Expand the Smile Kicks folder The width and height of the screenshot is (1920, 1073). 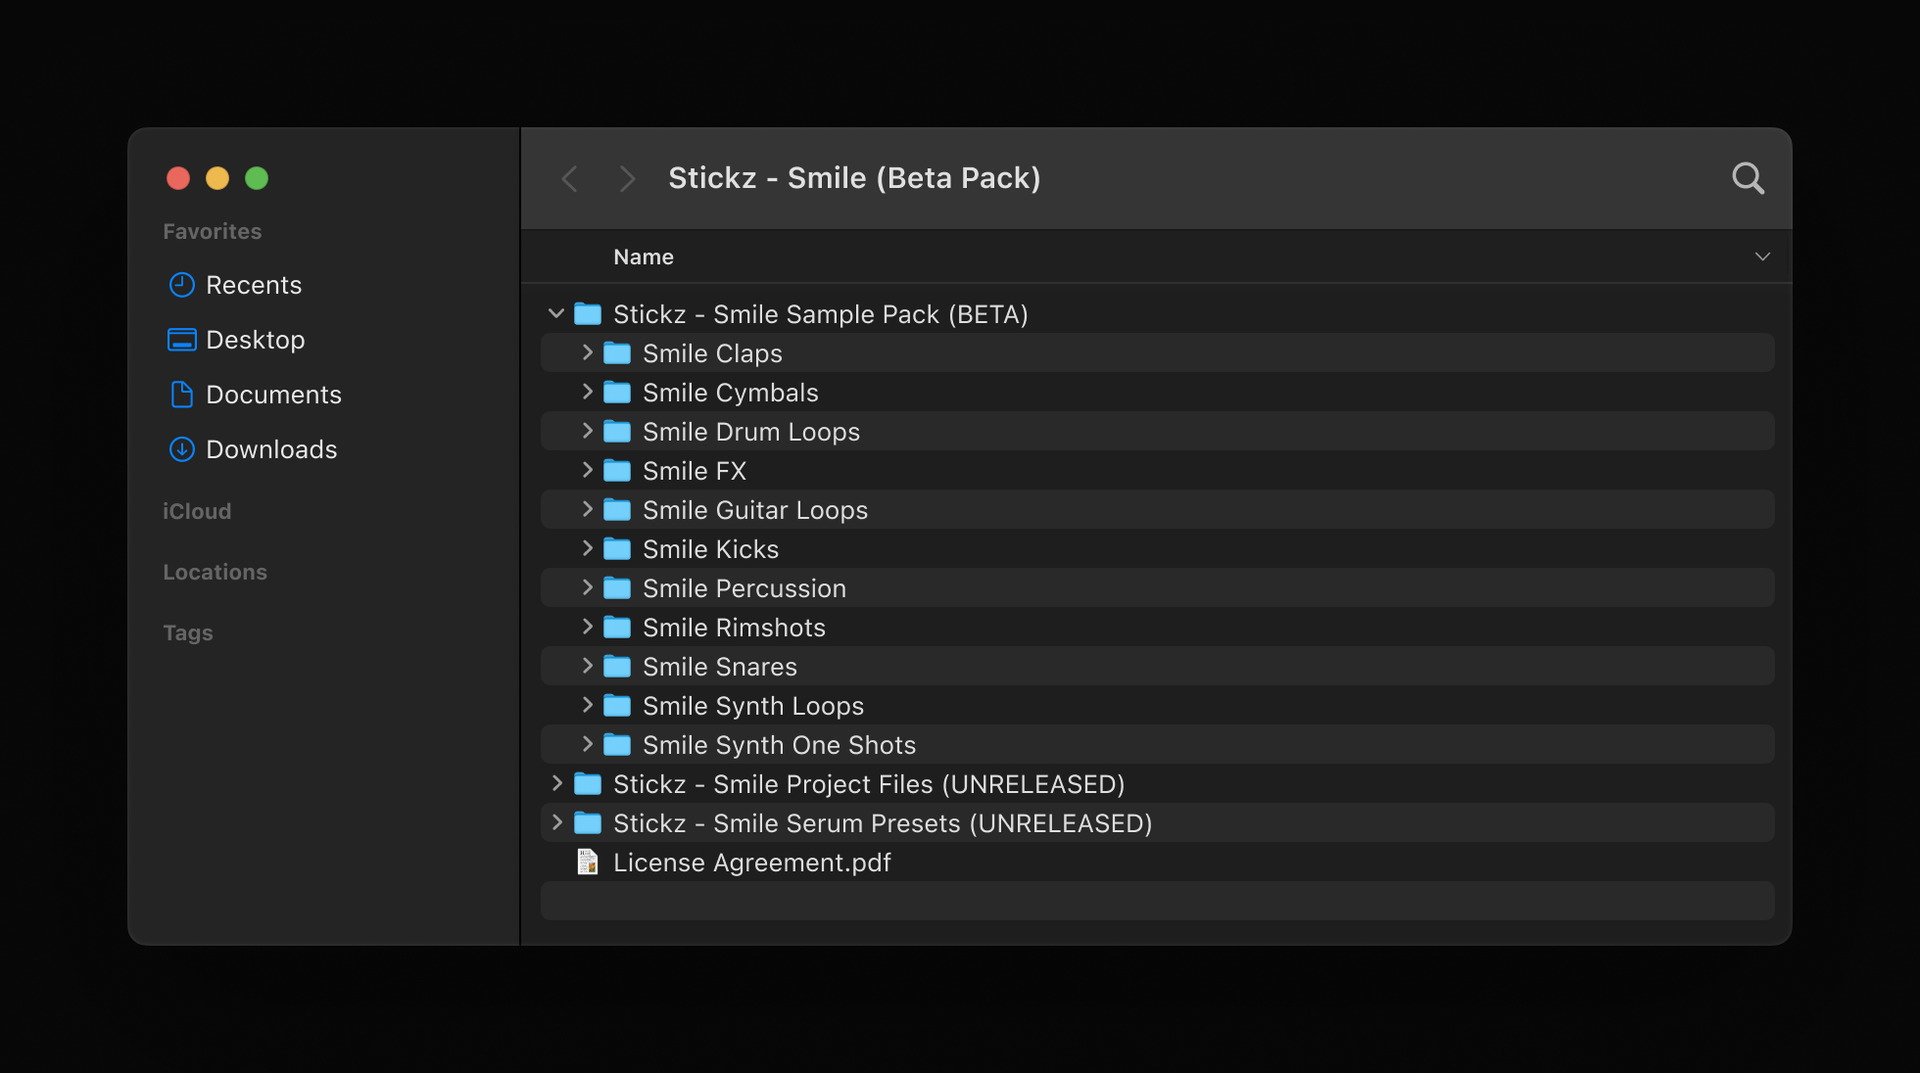(587, 548)
